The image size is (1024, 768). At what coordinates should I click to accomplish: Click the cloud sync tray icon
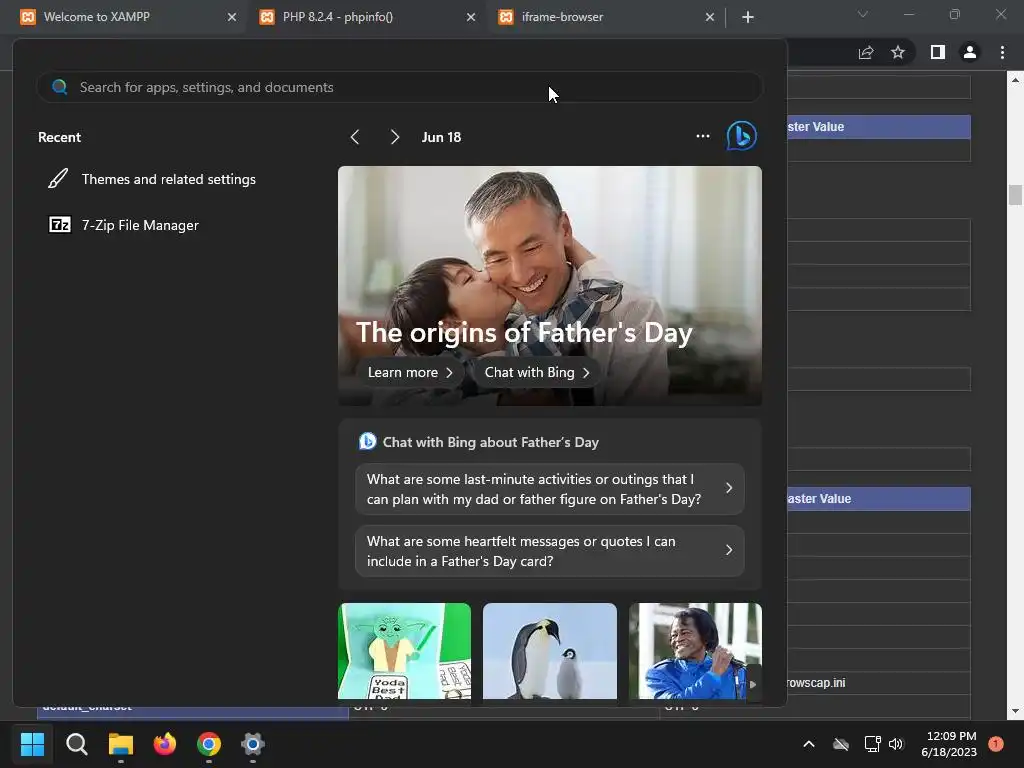click(x=841, y=744)
